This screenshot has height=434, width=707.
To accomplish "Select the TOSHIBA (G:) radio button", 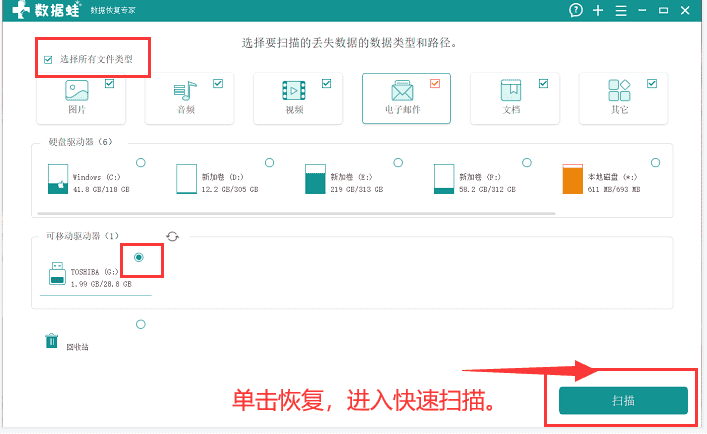I will pyautogui.click(x=139, y=257).
